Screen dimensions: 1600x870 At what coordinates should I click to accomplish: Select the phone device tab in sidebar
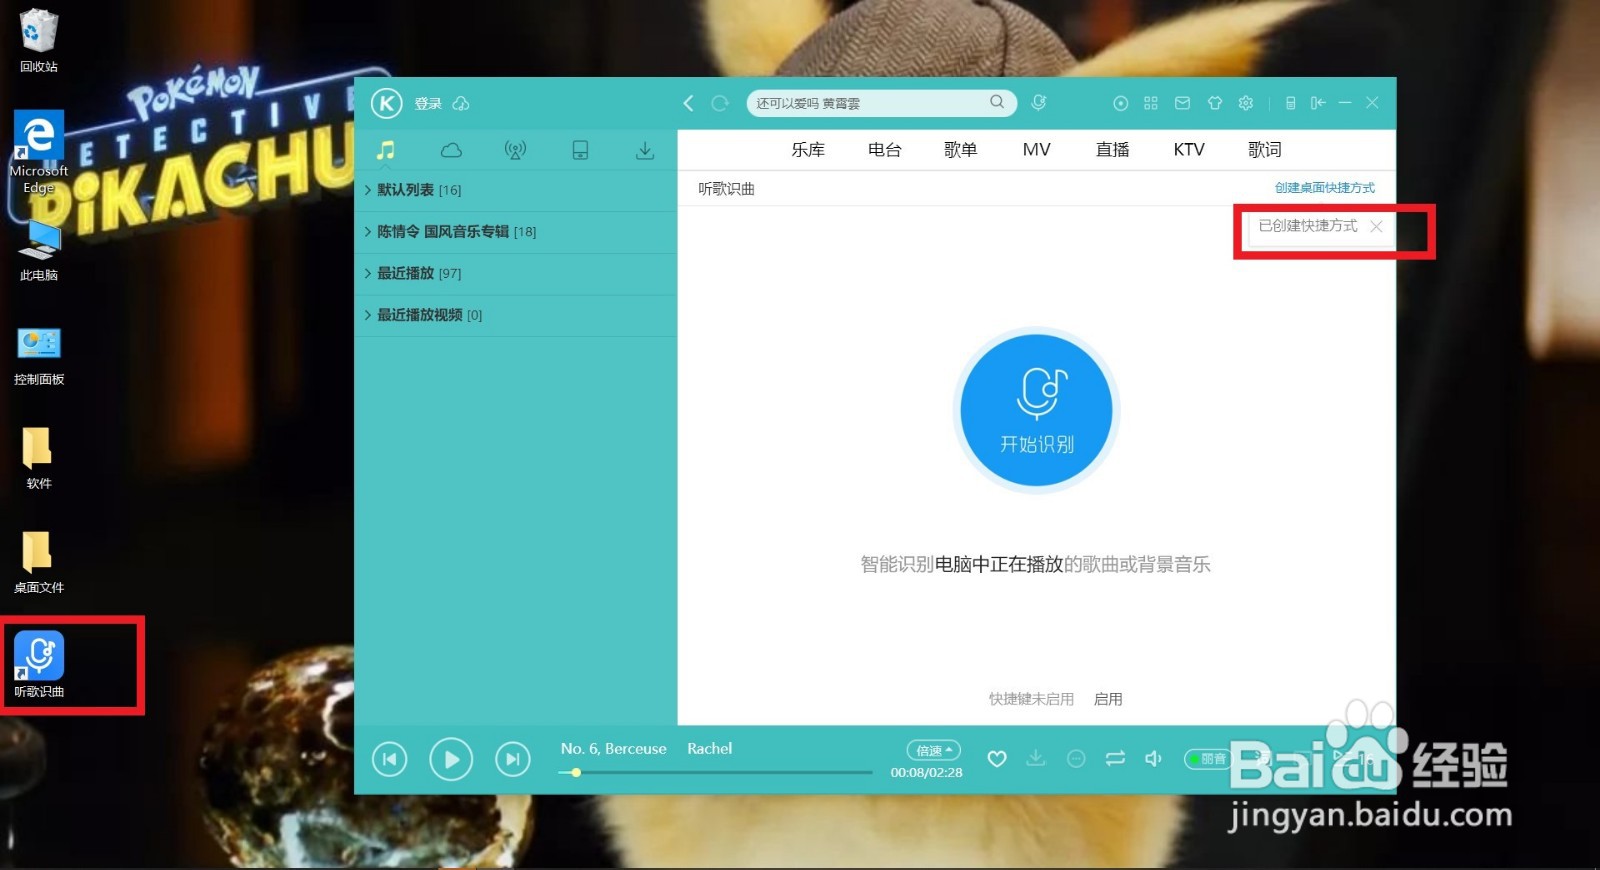click(x=580, y=150)
